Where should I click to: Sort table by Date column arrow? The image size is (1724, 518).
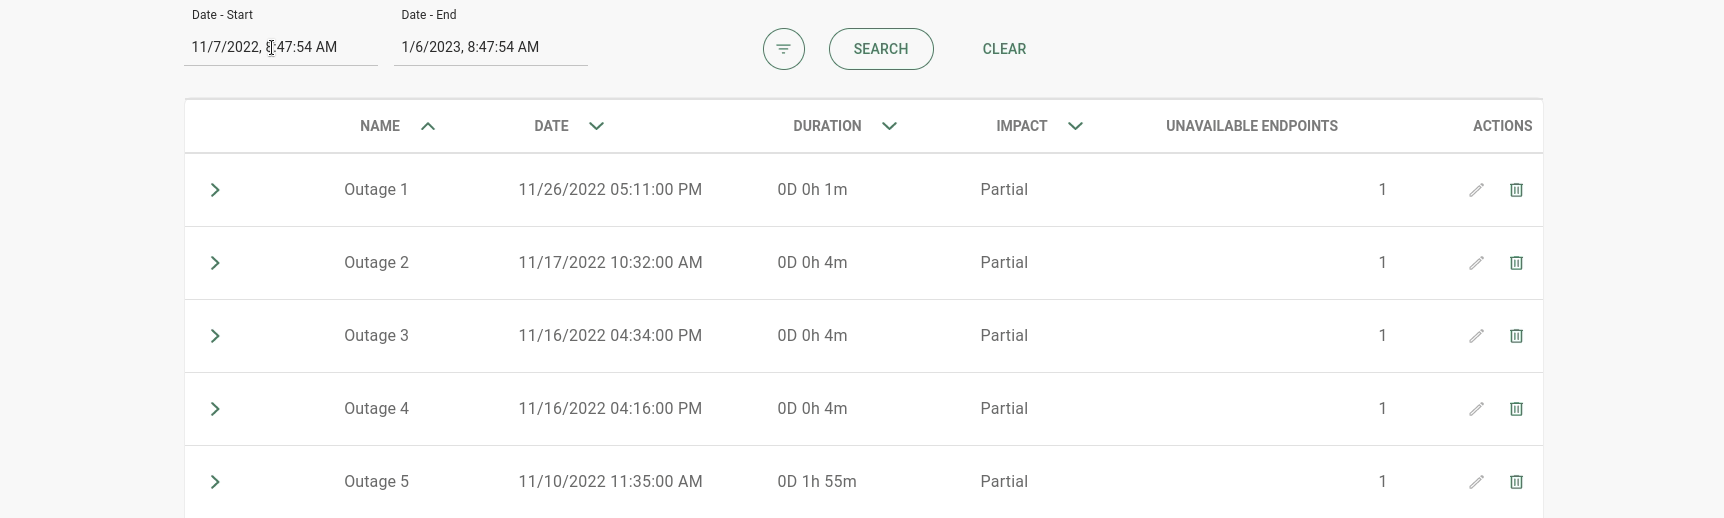596,126
